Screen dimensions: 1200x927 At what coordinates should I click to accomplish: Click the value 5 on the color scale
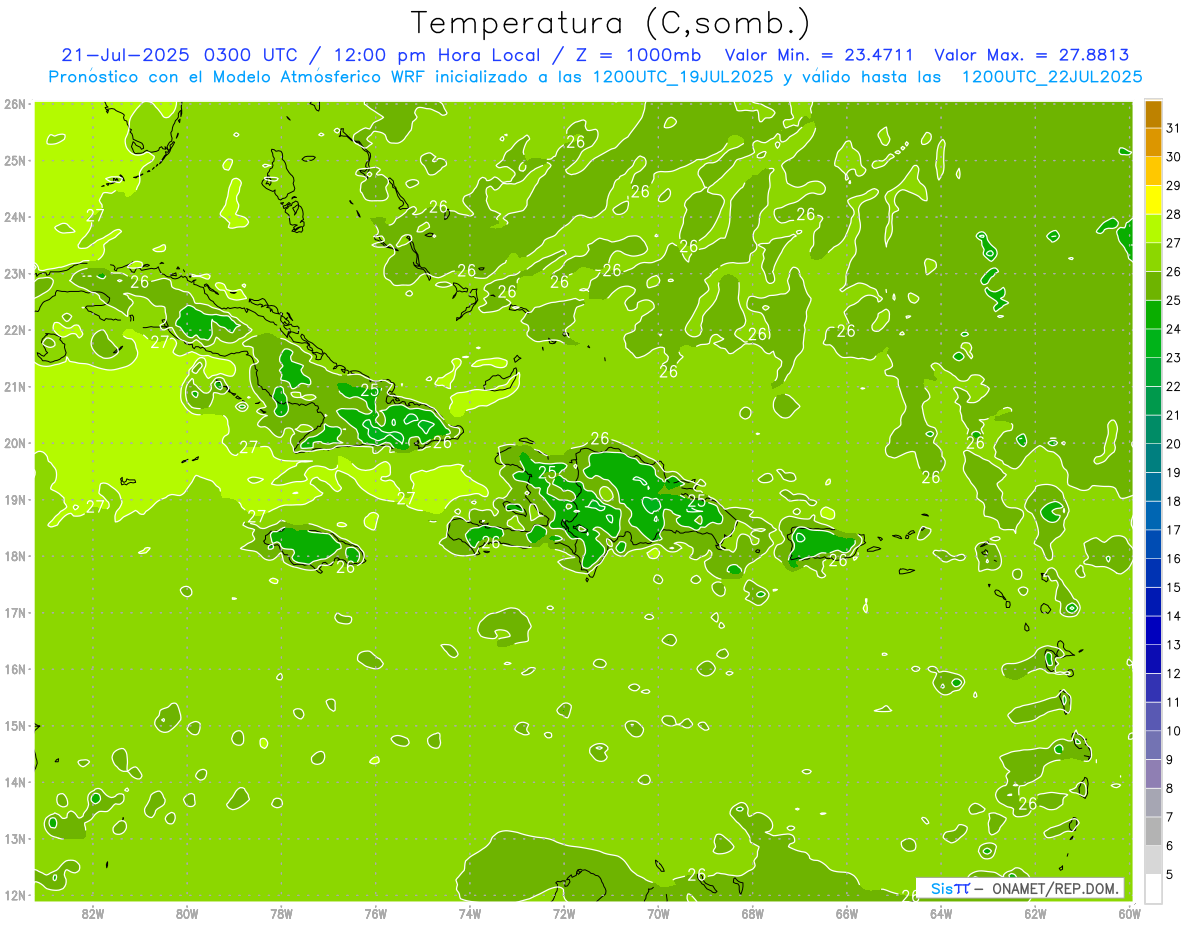1170,874
